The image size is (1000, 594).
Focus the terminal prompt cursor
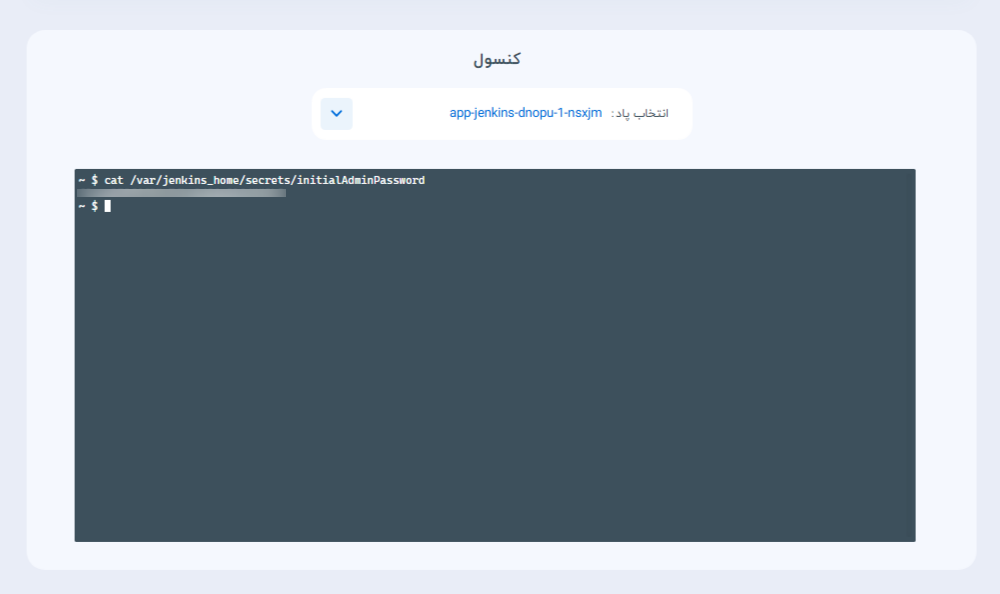pos(108,205)
